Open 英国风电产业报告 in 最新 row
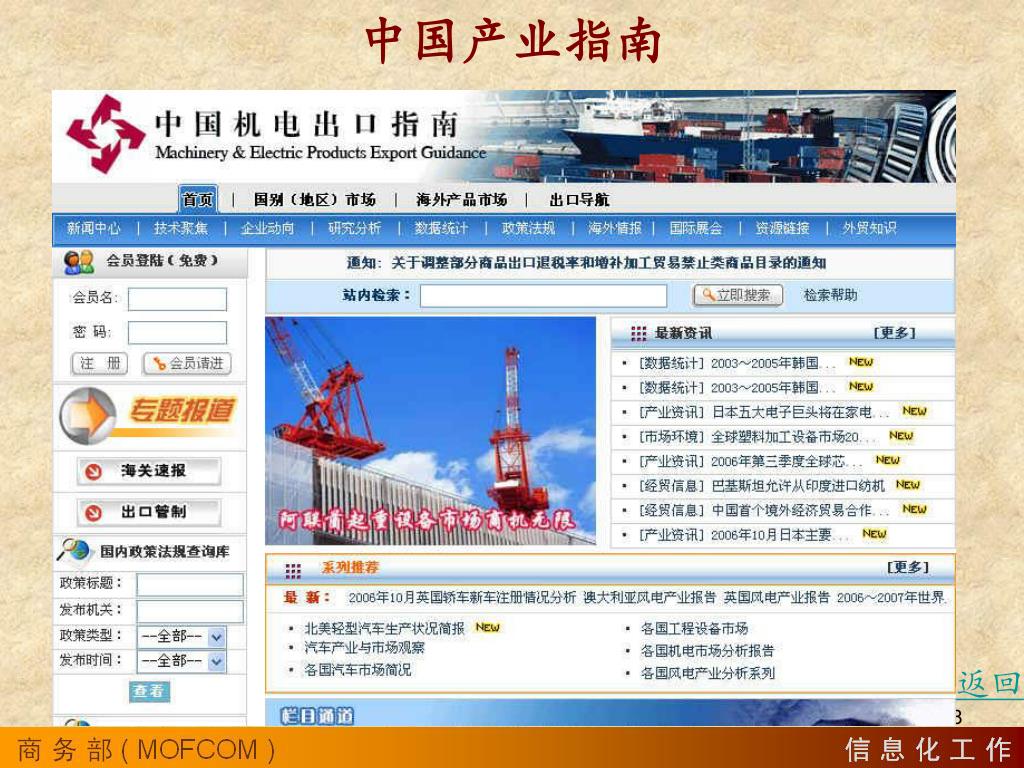The height and width of the screenshot is (768, 1024). pyautogui.click(x=776, y=598)
